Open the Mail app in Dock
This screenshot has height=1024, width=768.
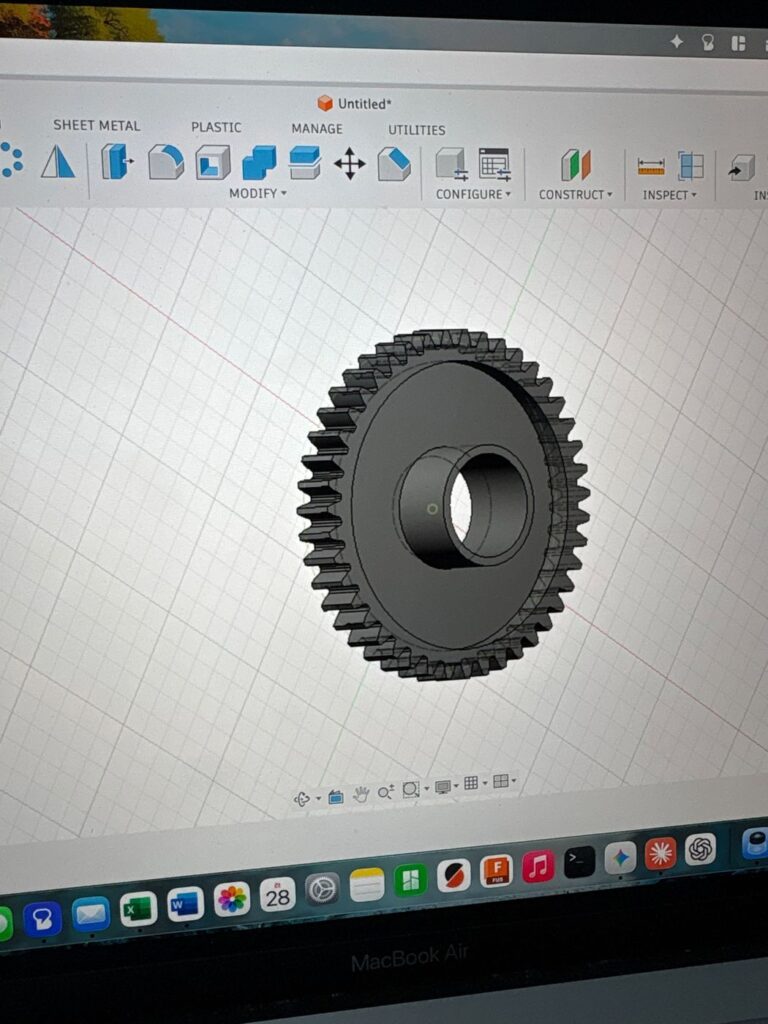coord(91,914)
